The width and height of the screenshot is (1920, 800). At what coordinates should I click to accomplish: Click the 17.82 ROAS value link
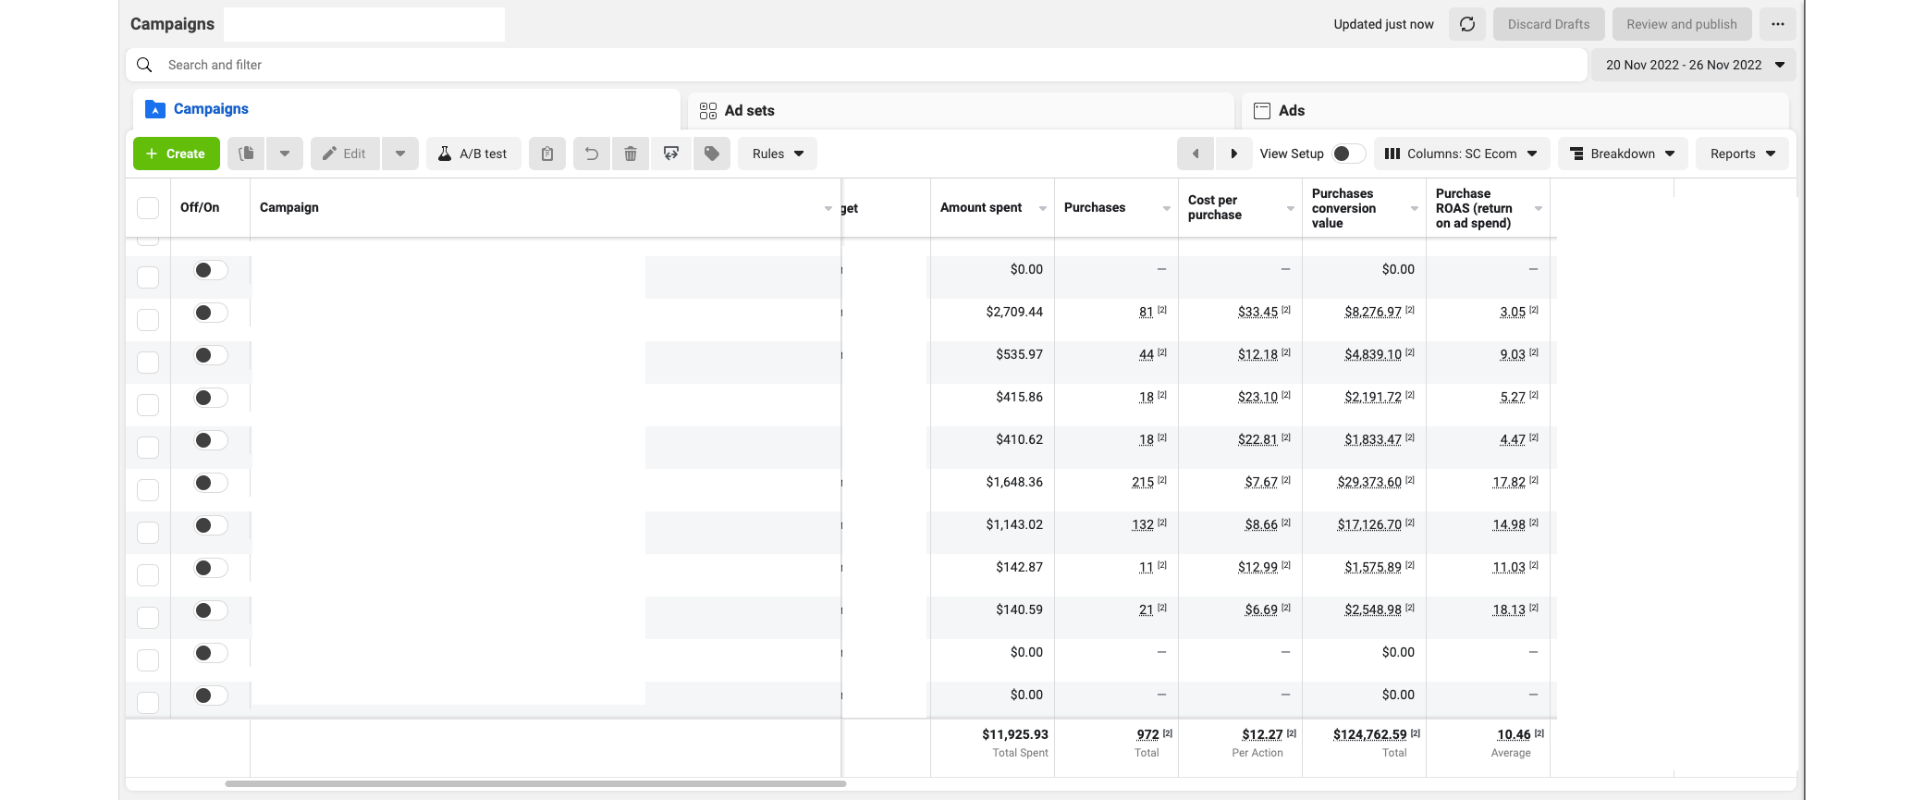tap(1509, 482)
